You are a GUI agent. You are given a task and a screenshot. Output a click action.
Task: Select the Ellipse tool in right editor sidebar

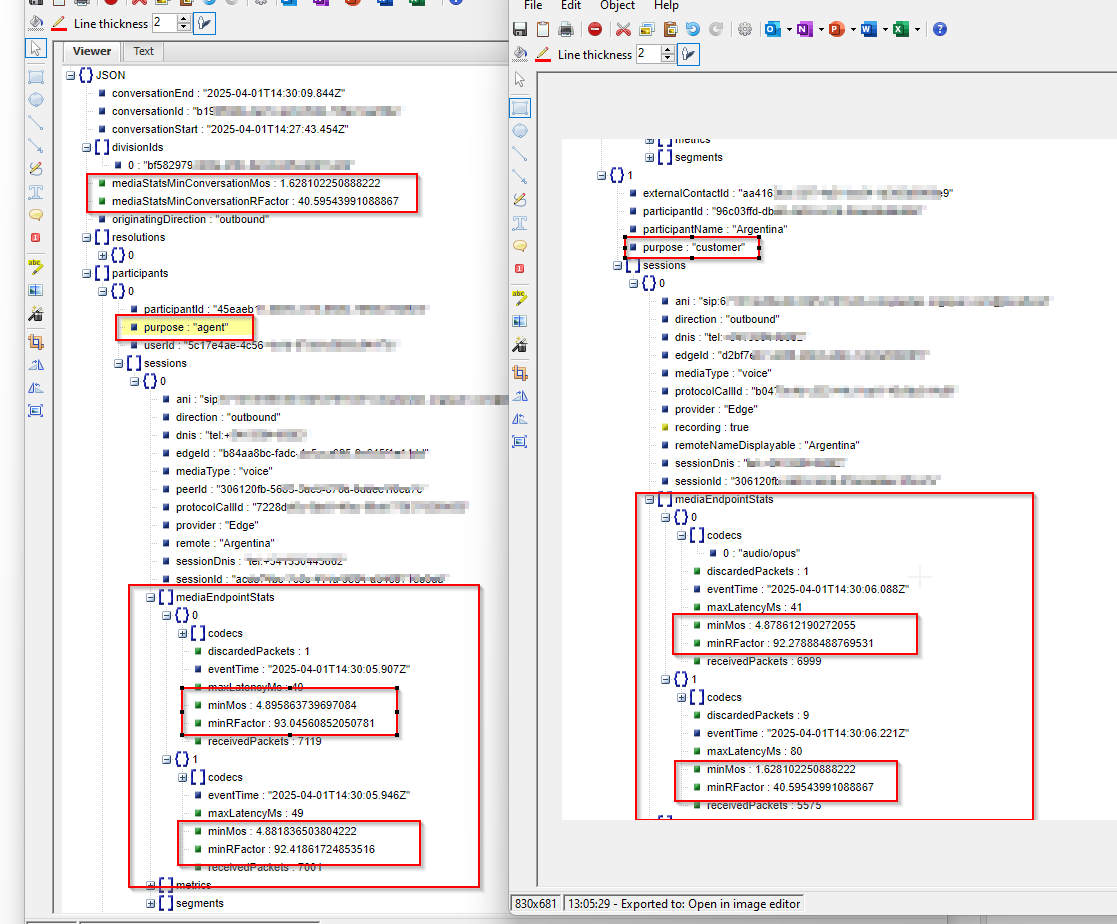click(520, 131)
